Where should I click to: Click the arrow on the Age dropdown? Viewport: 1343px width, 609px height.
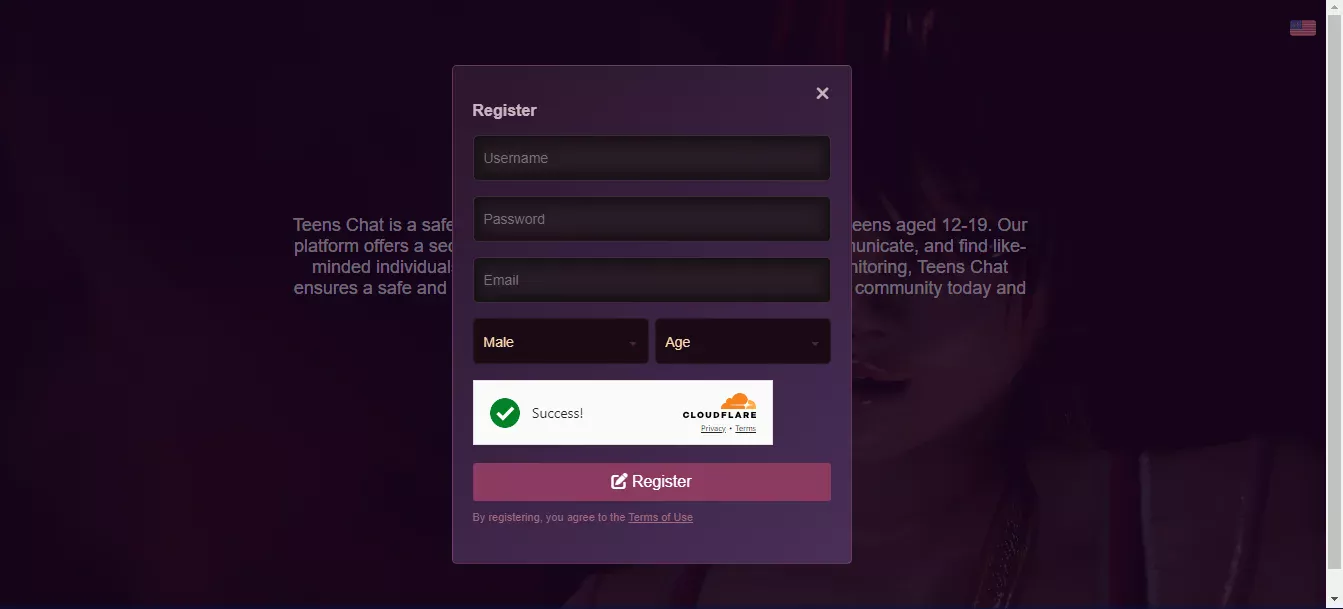coord(815,343)
